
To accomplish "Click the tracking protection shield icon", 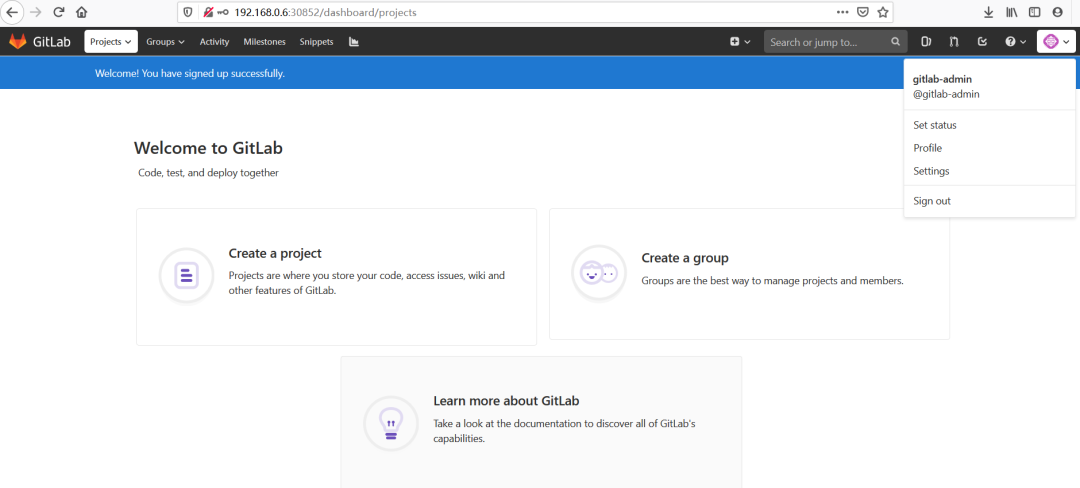I will [x=187, y=12].
